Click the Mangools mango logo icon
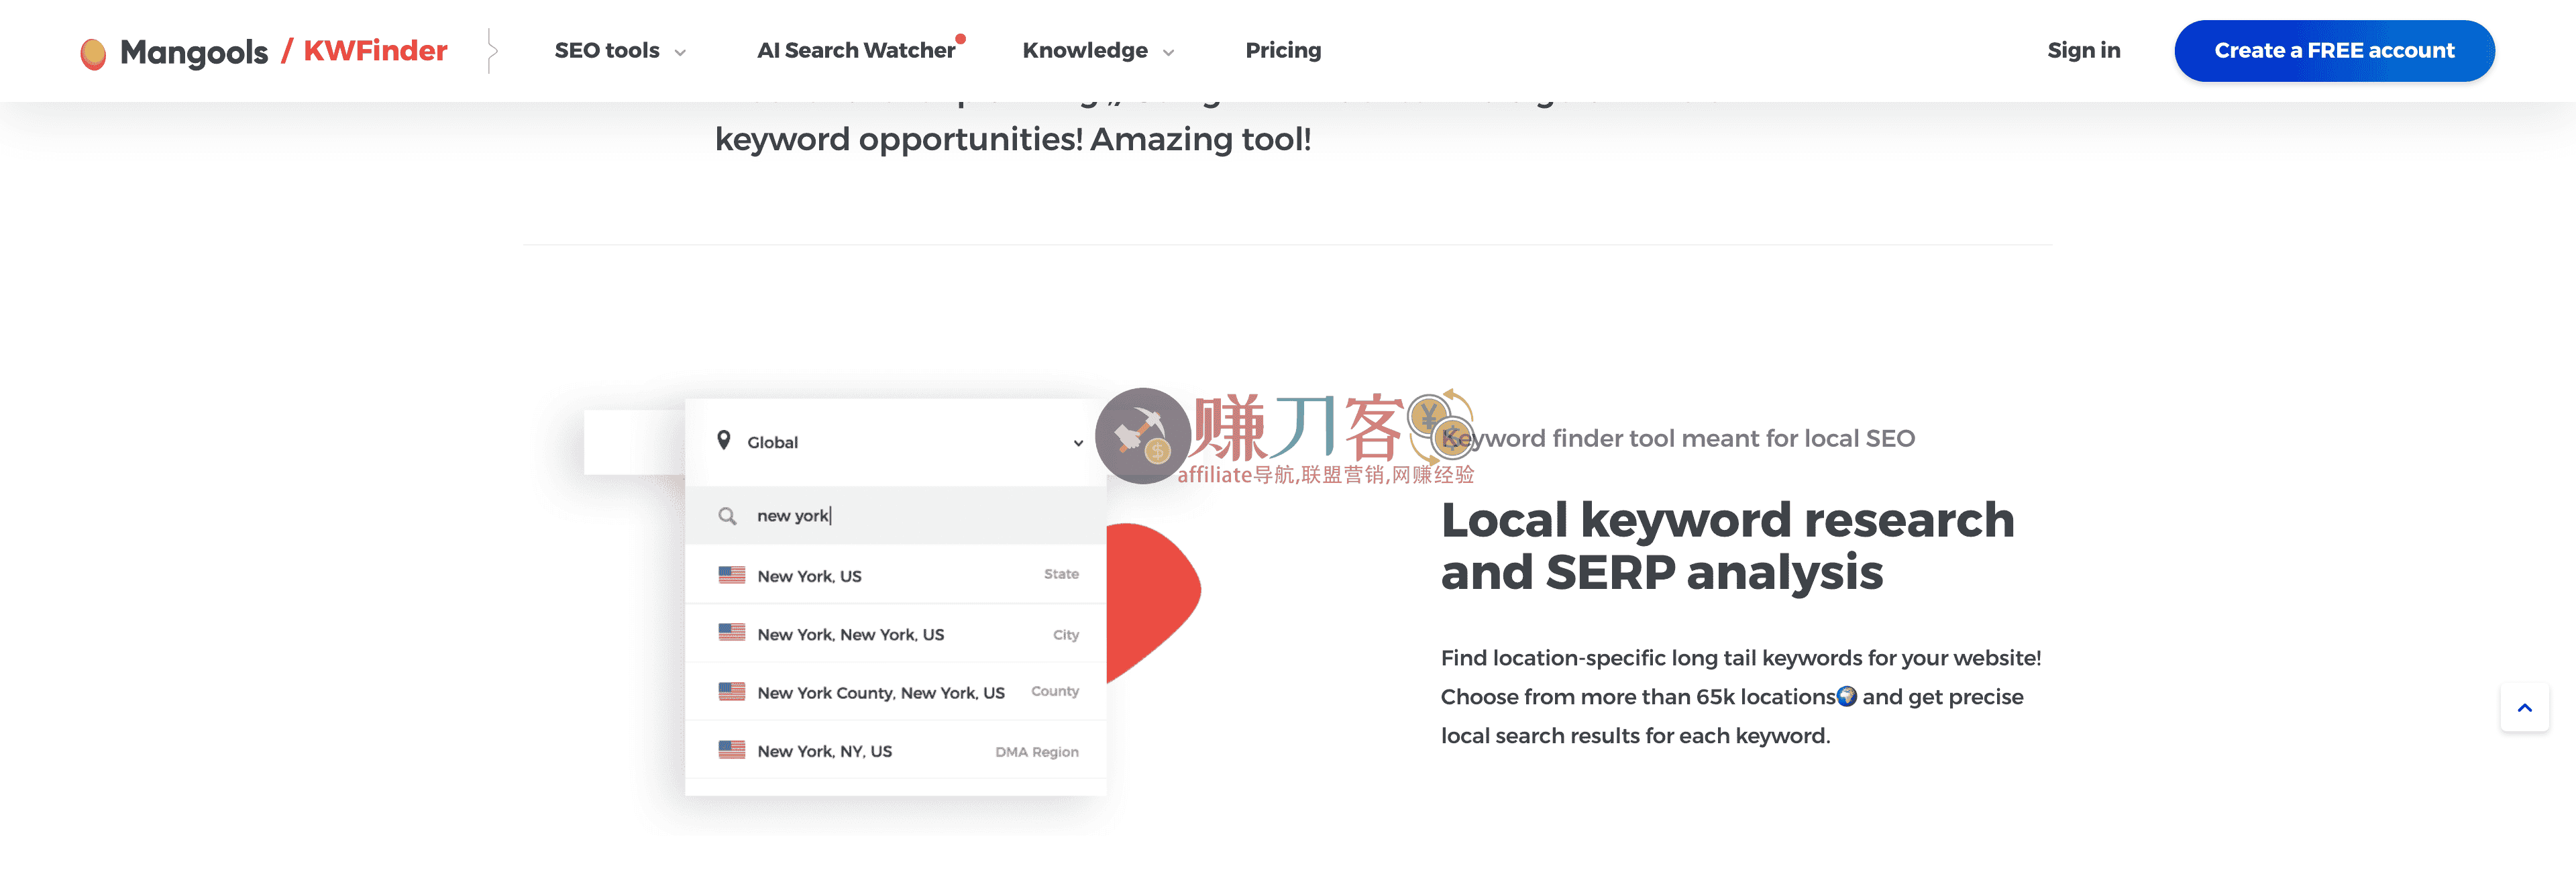The image size is (2576, 872). [x=95, y=50]
